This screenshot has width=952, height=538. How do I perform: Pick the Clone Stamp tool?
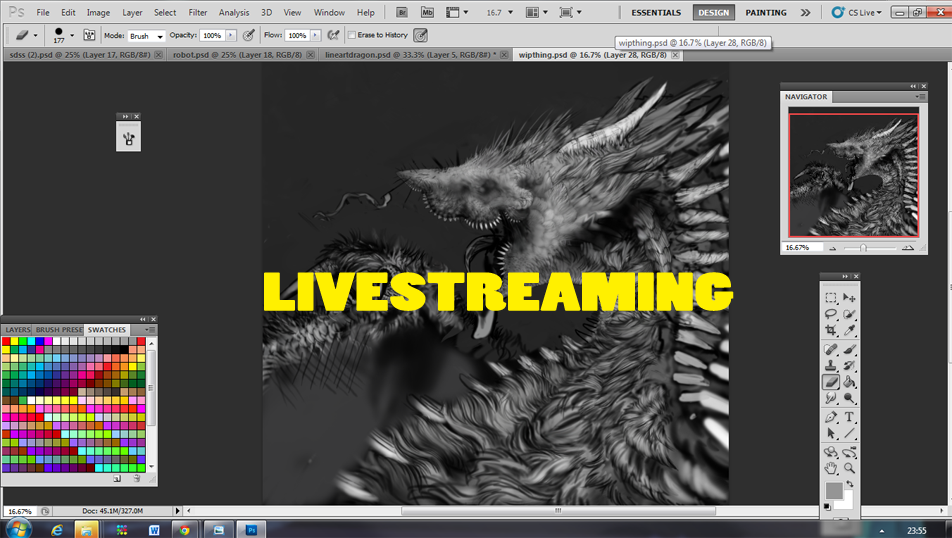pos(830,366)
